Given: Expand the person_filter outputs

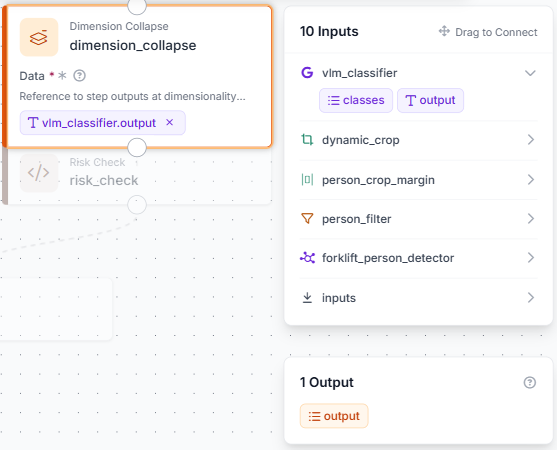Looking at the screenshot, I should tap(531, 219).
